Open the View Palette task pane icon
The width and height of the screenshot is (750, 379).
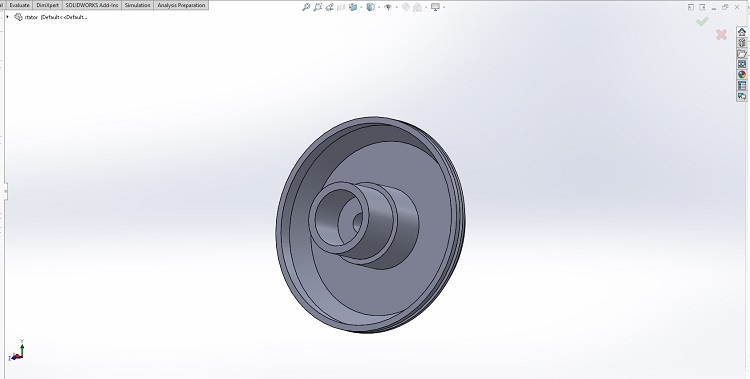[742, 64]
